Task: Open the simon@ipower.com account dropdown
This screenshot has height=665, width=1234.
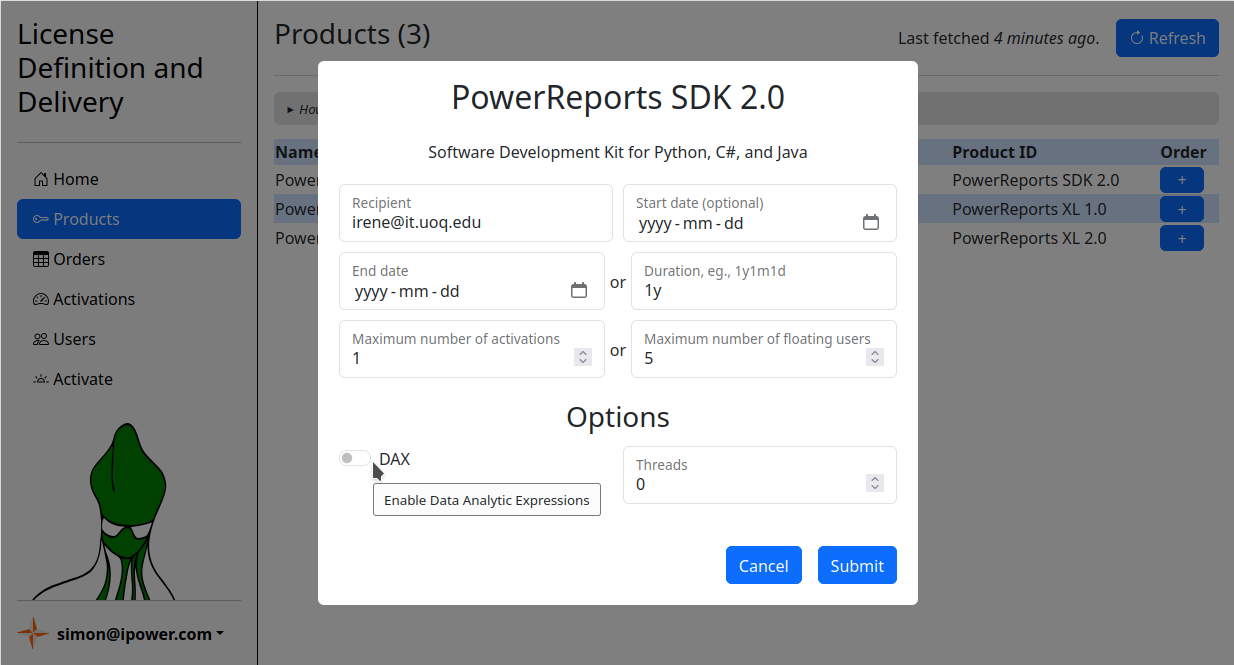Action: click(140, 634)
